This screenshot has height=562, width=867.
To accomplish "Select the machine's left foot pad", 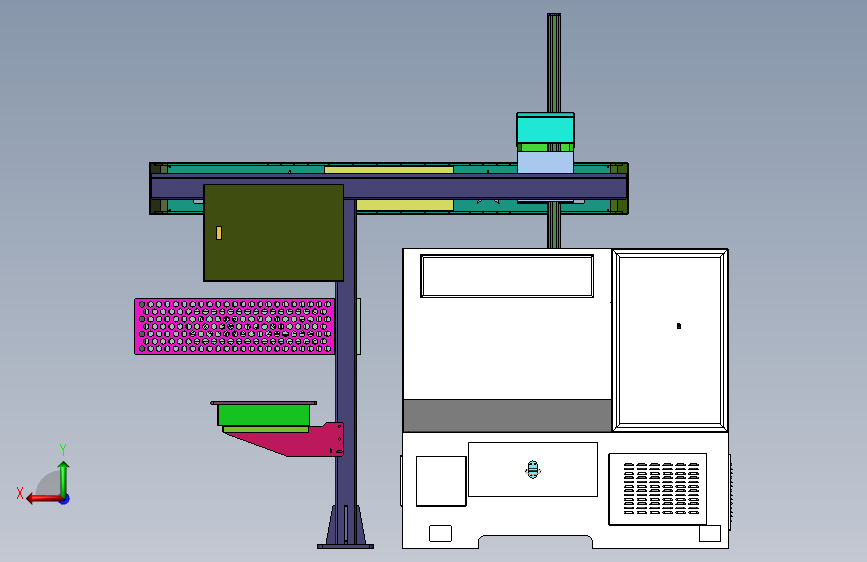I will pyautogui.click(x=441, y=533).
